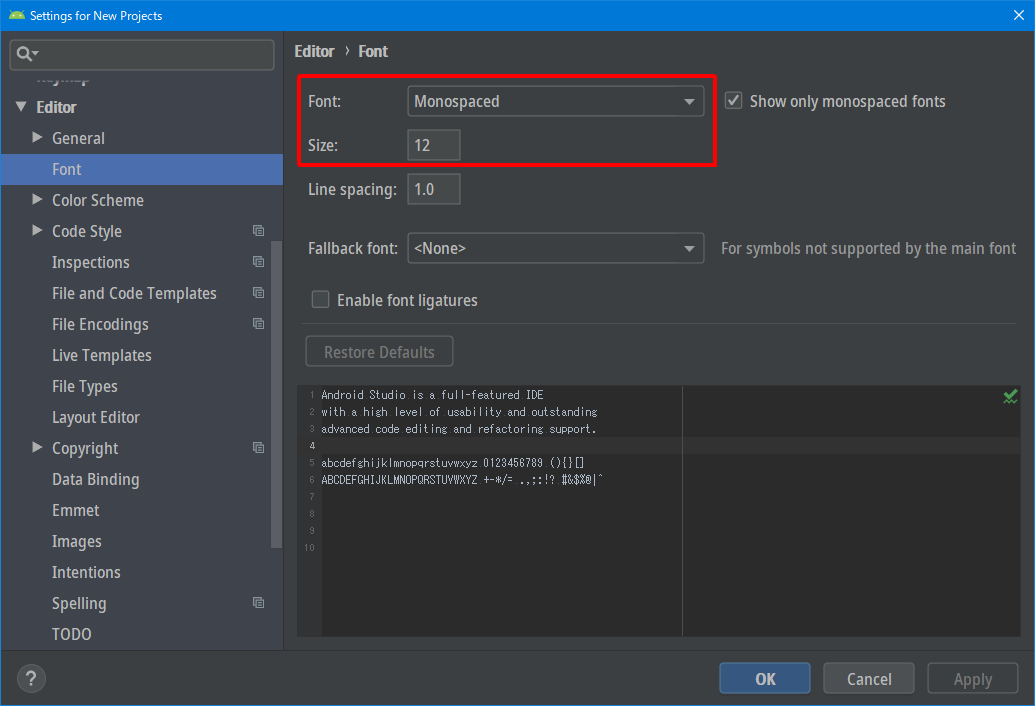Click preview line starting 'abcdefghijklmnopqrstuvwxyz'

coord(452,463)
